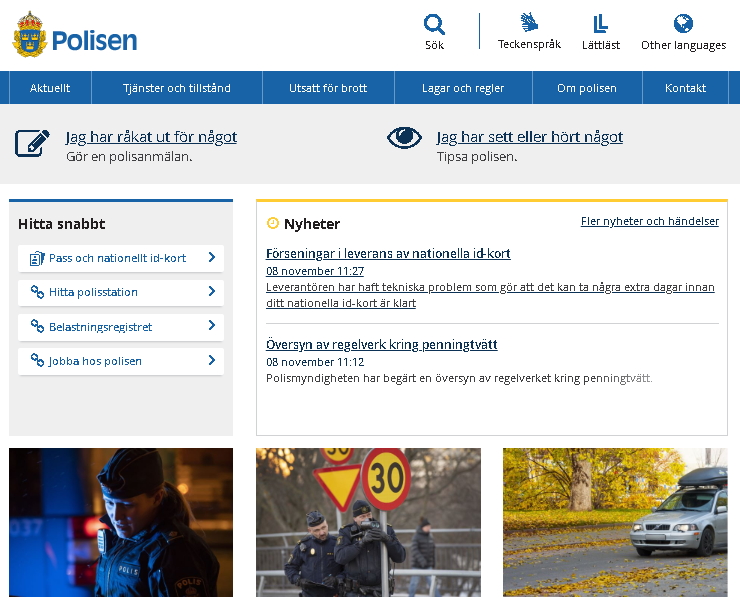Click the Sök label
The image size is (740, 608).
(434, 45)
